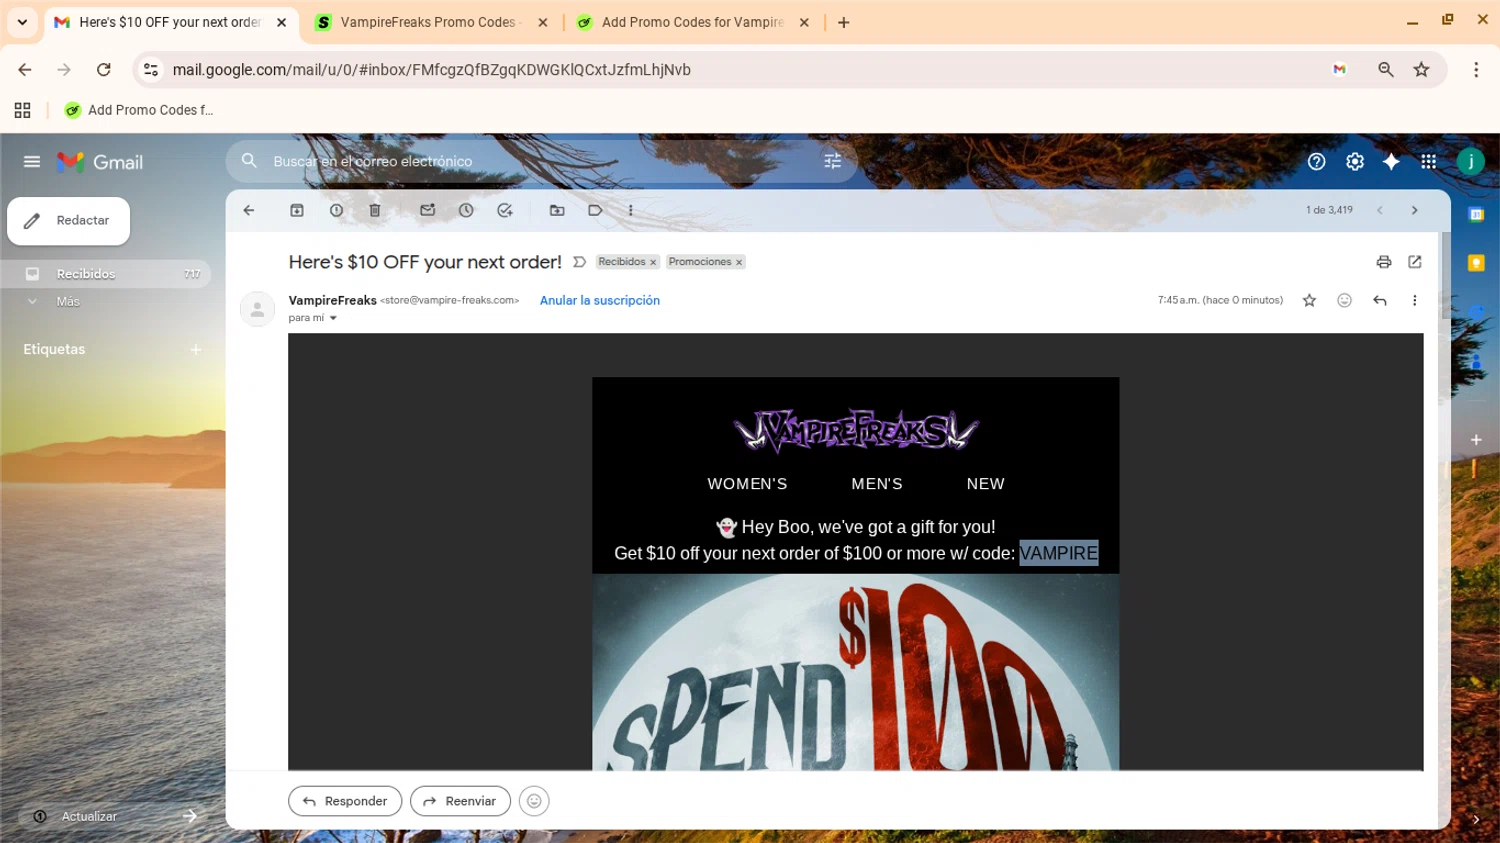Archive this email
Screen dimensions: 1500x843
297,210
